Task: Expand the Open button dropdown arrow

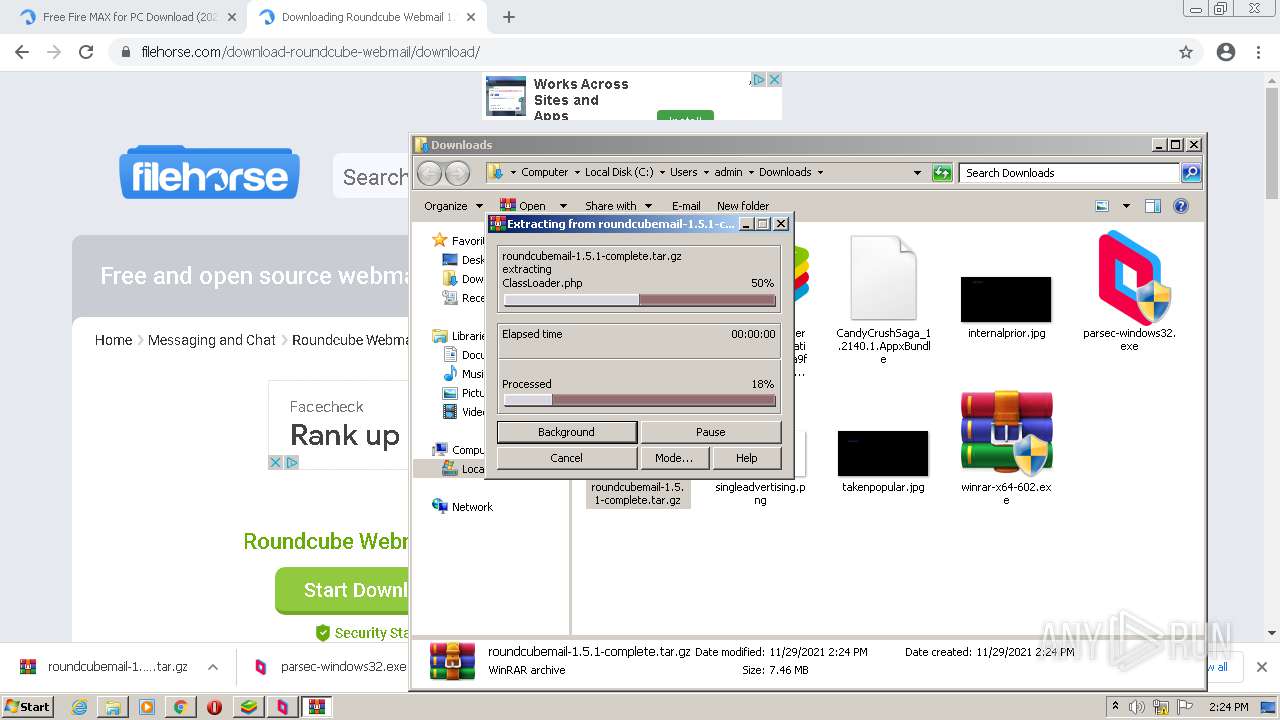Action: point(563,206)
